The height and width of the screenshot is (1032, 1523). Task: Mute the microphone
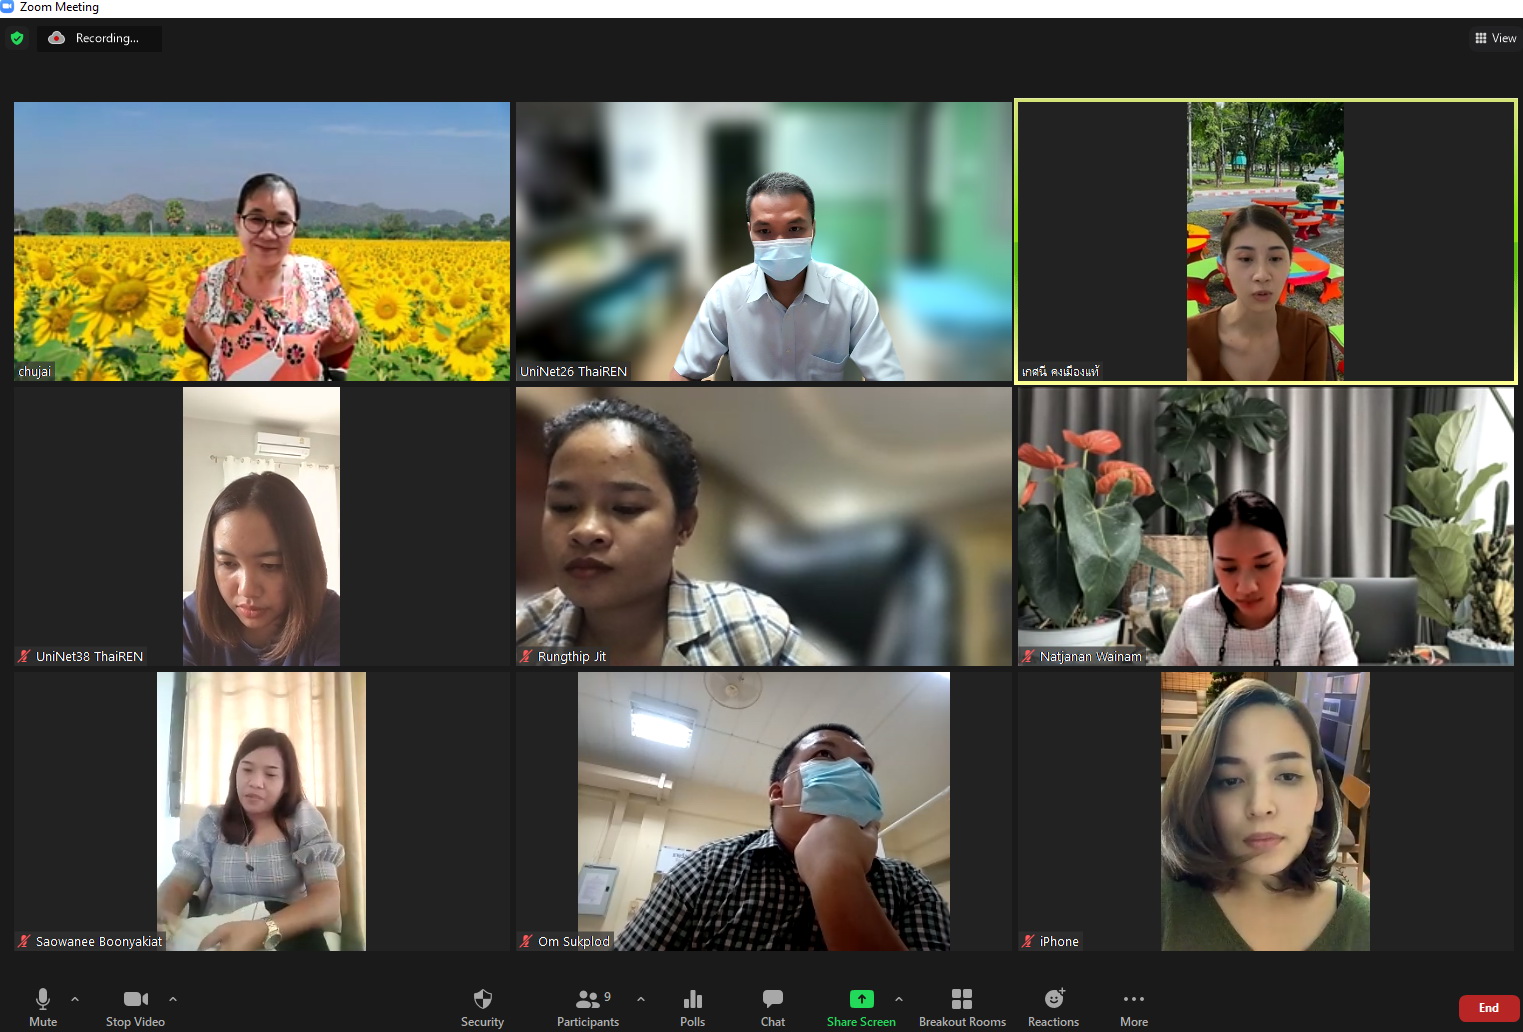[x=43, y=1006]
